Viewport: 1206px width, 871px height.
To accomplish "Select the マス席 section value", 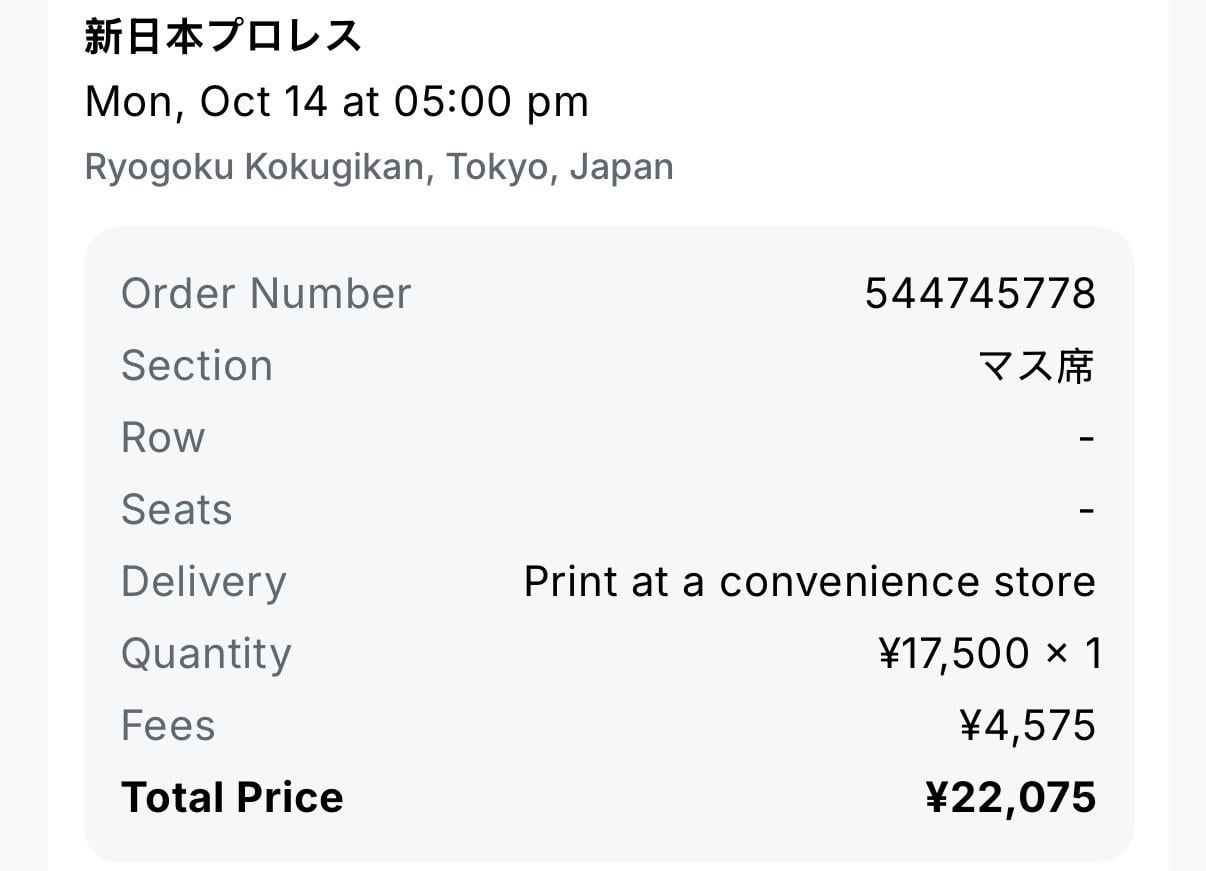I will click(1037, 366).
